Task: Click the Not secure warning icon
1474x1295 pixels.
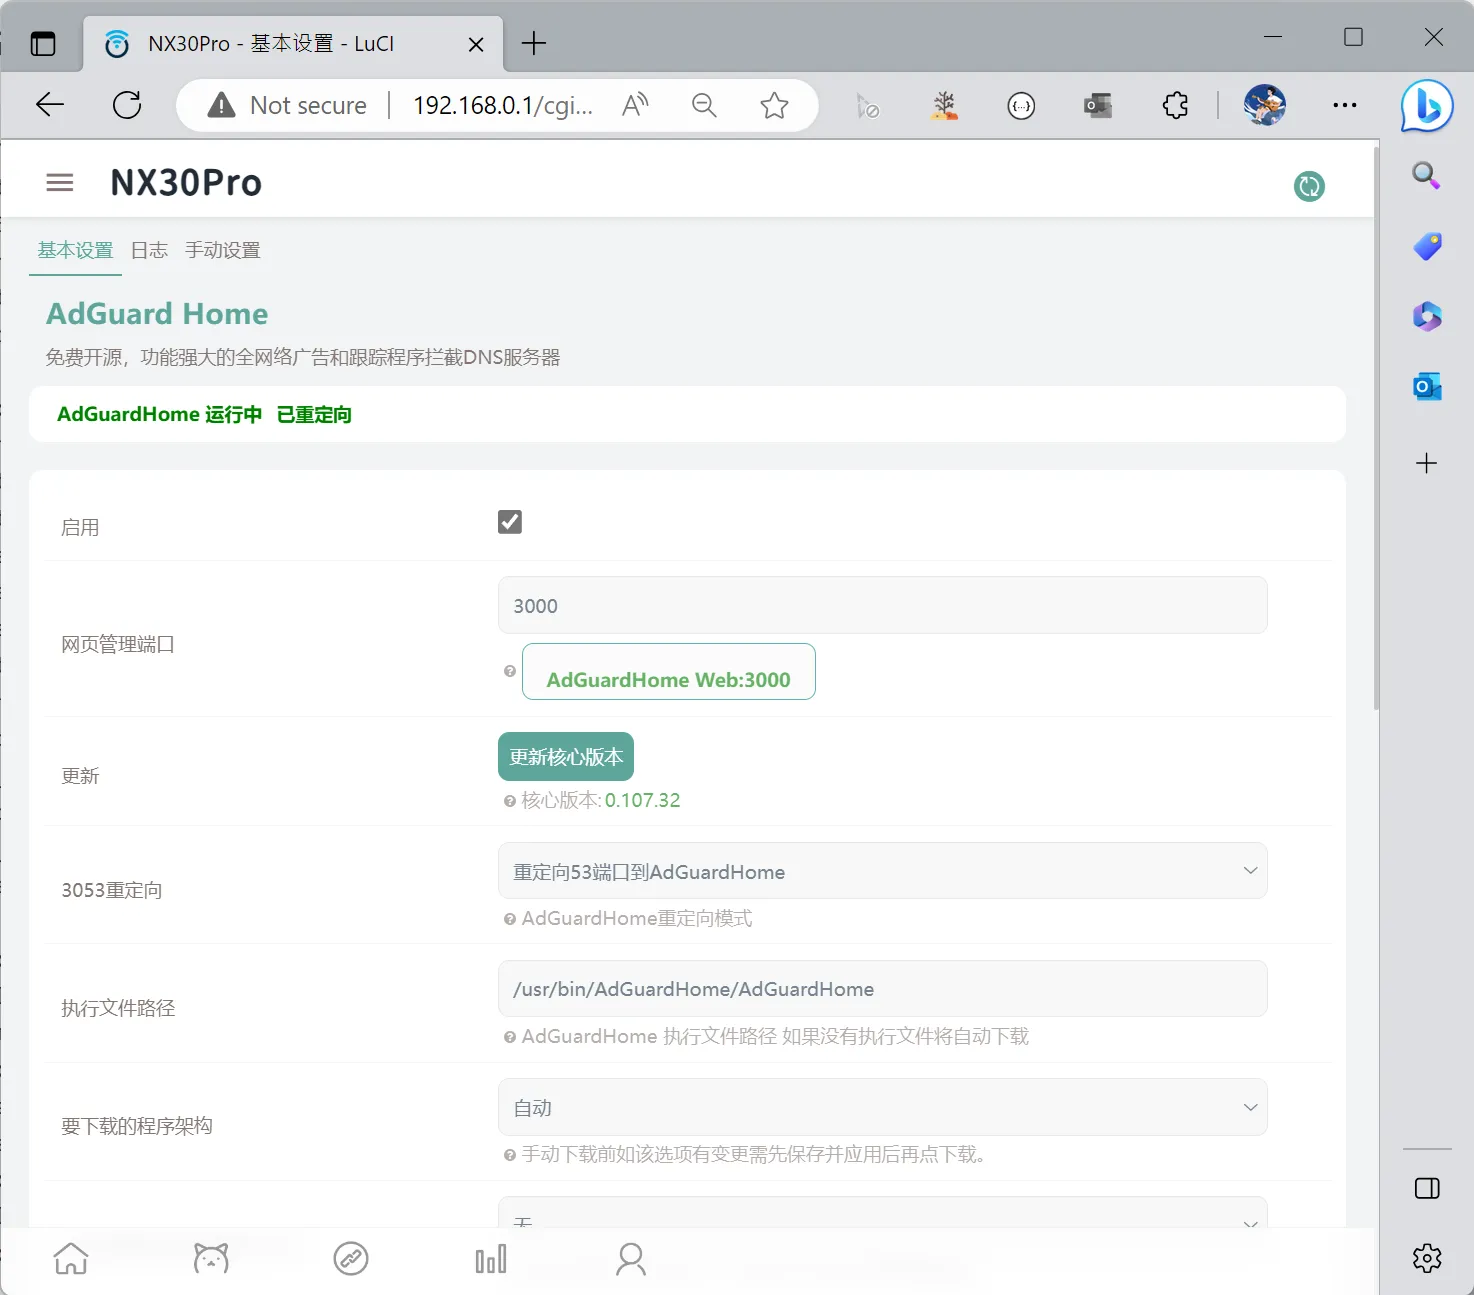Action: [221, 105]
